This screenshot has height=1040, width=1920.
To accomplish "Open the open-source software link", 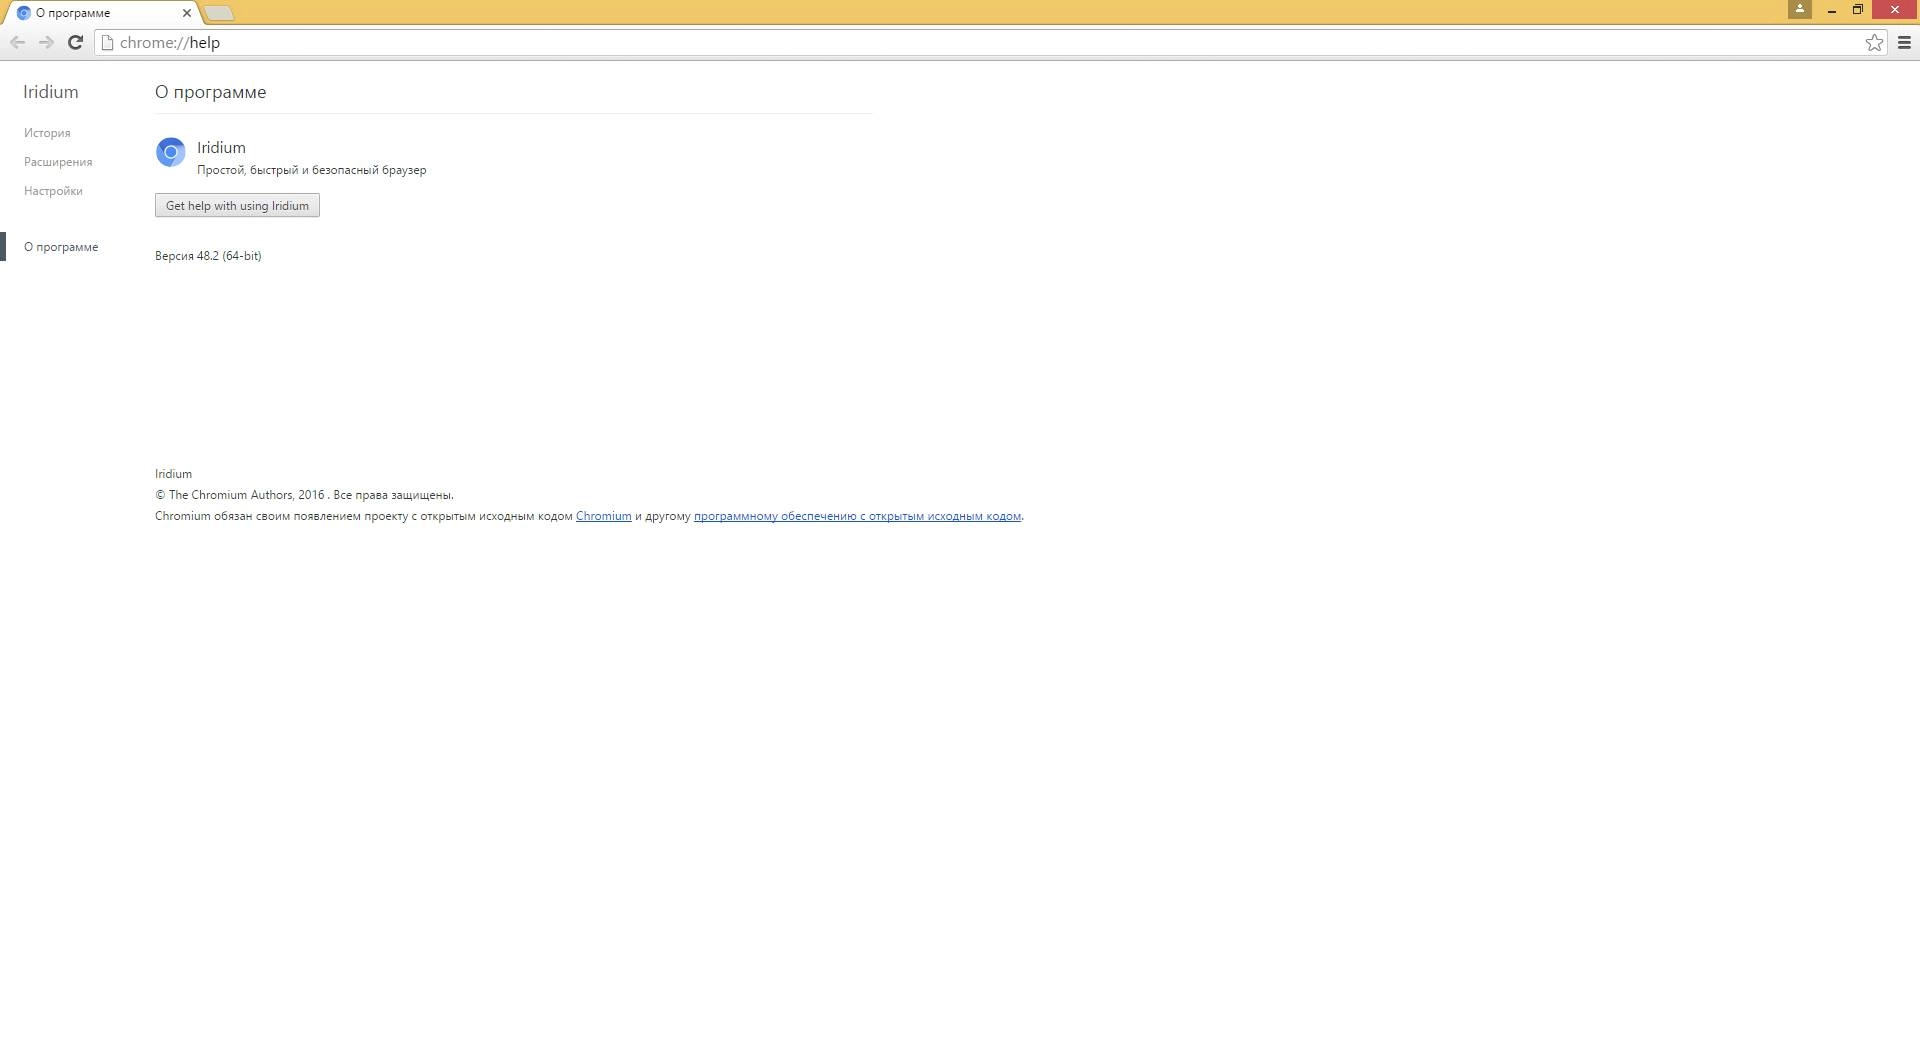I will point(857,516).
